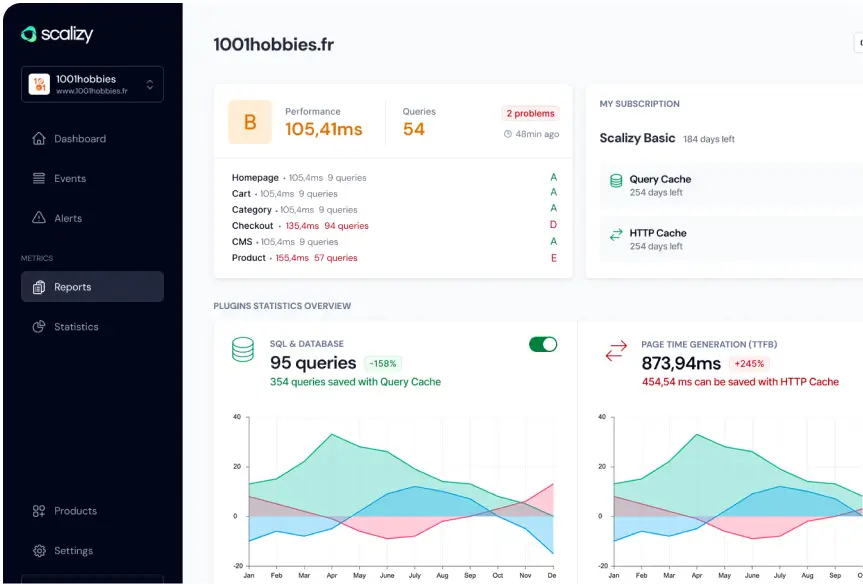Navigate to Statistics
The height and width of the screenshot is (584, 863).
[92, 326]
